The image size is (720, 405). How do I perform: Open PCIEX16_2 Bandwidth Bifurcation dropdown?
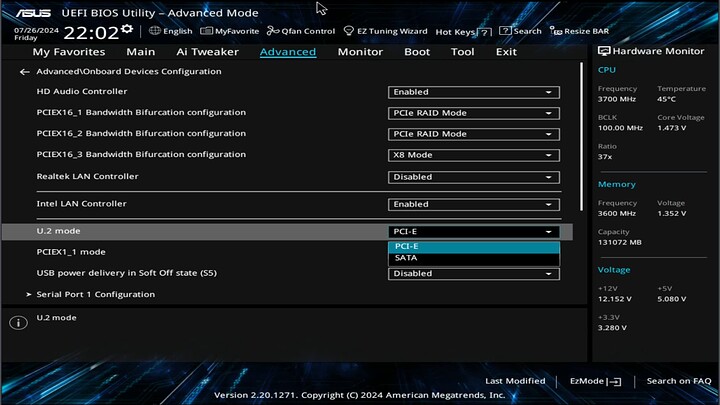(473, 134)
